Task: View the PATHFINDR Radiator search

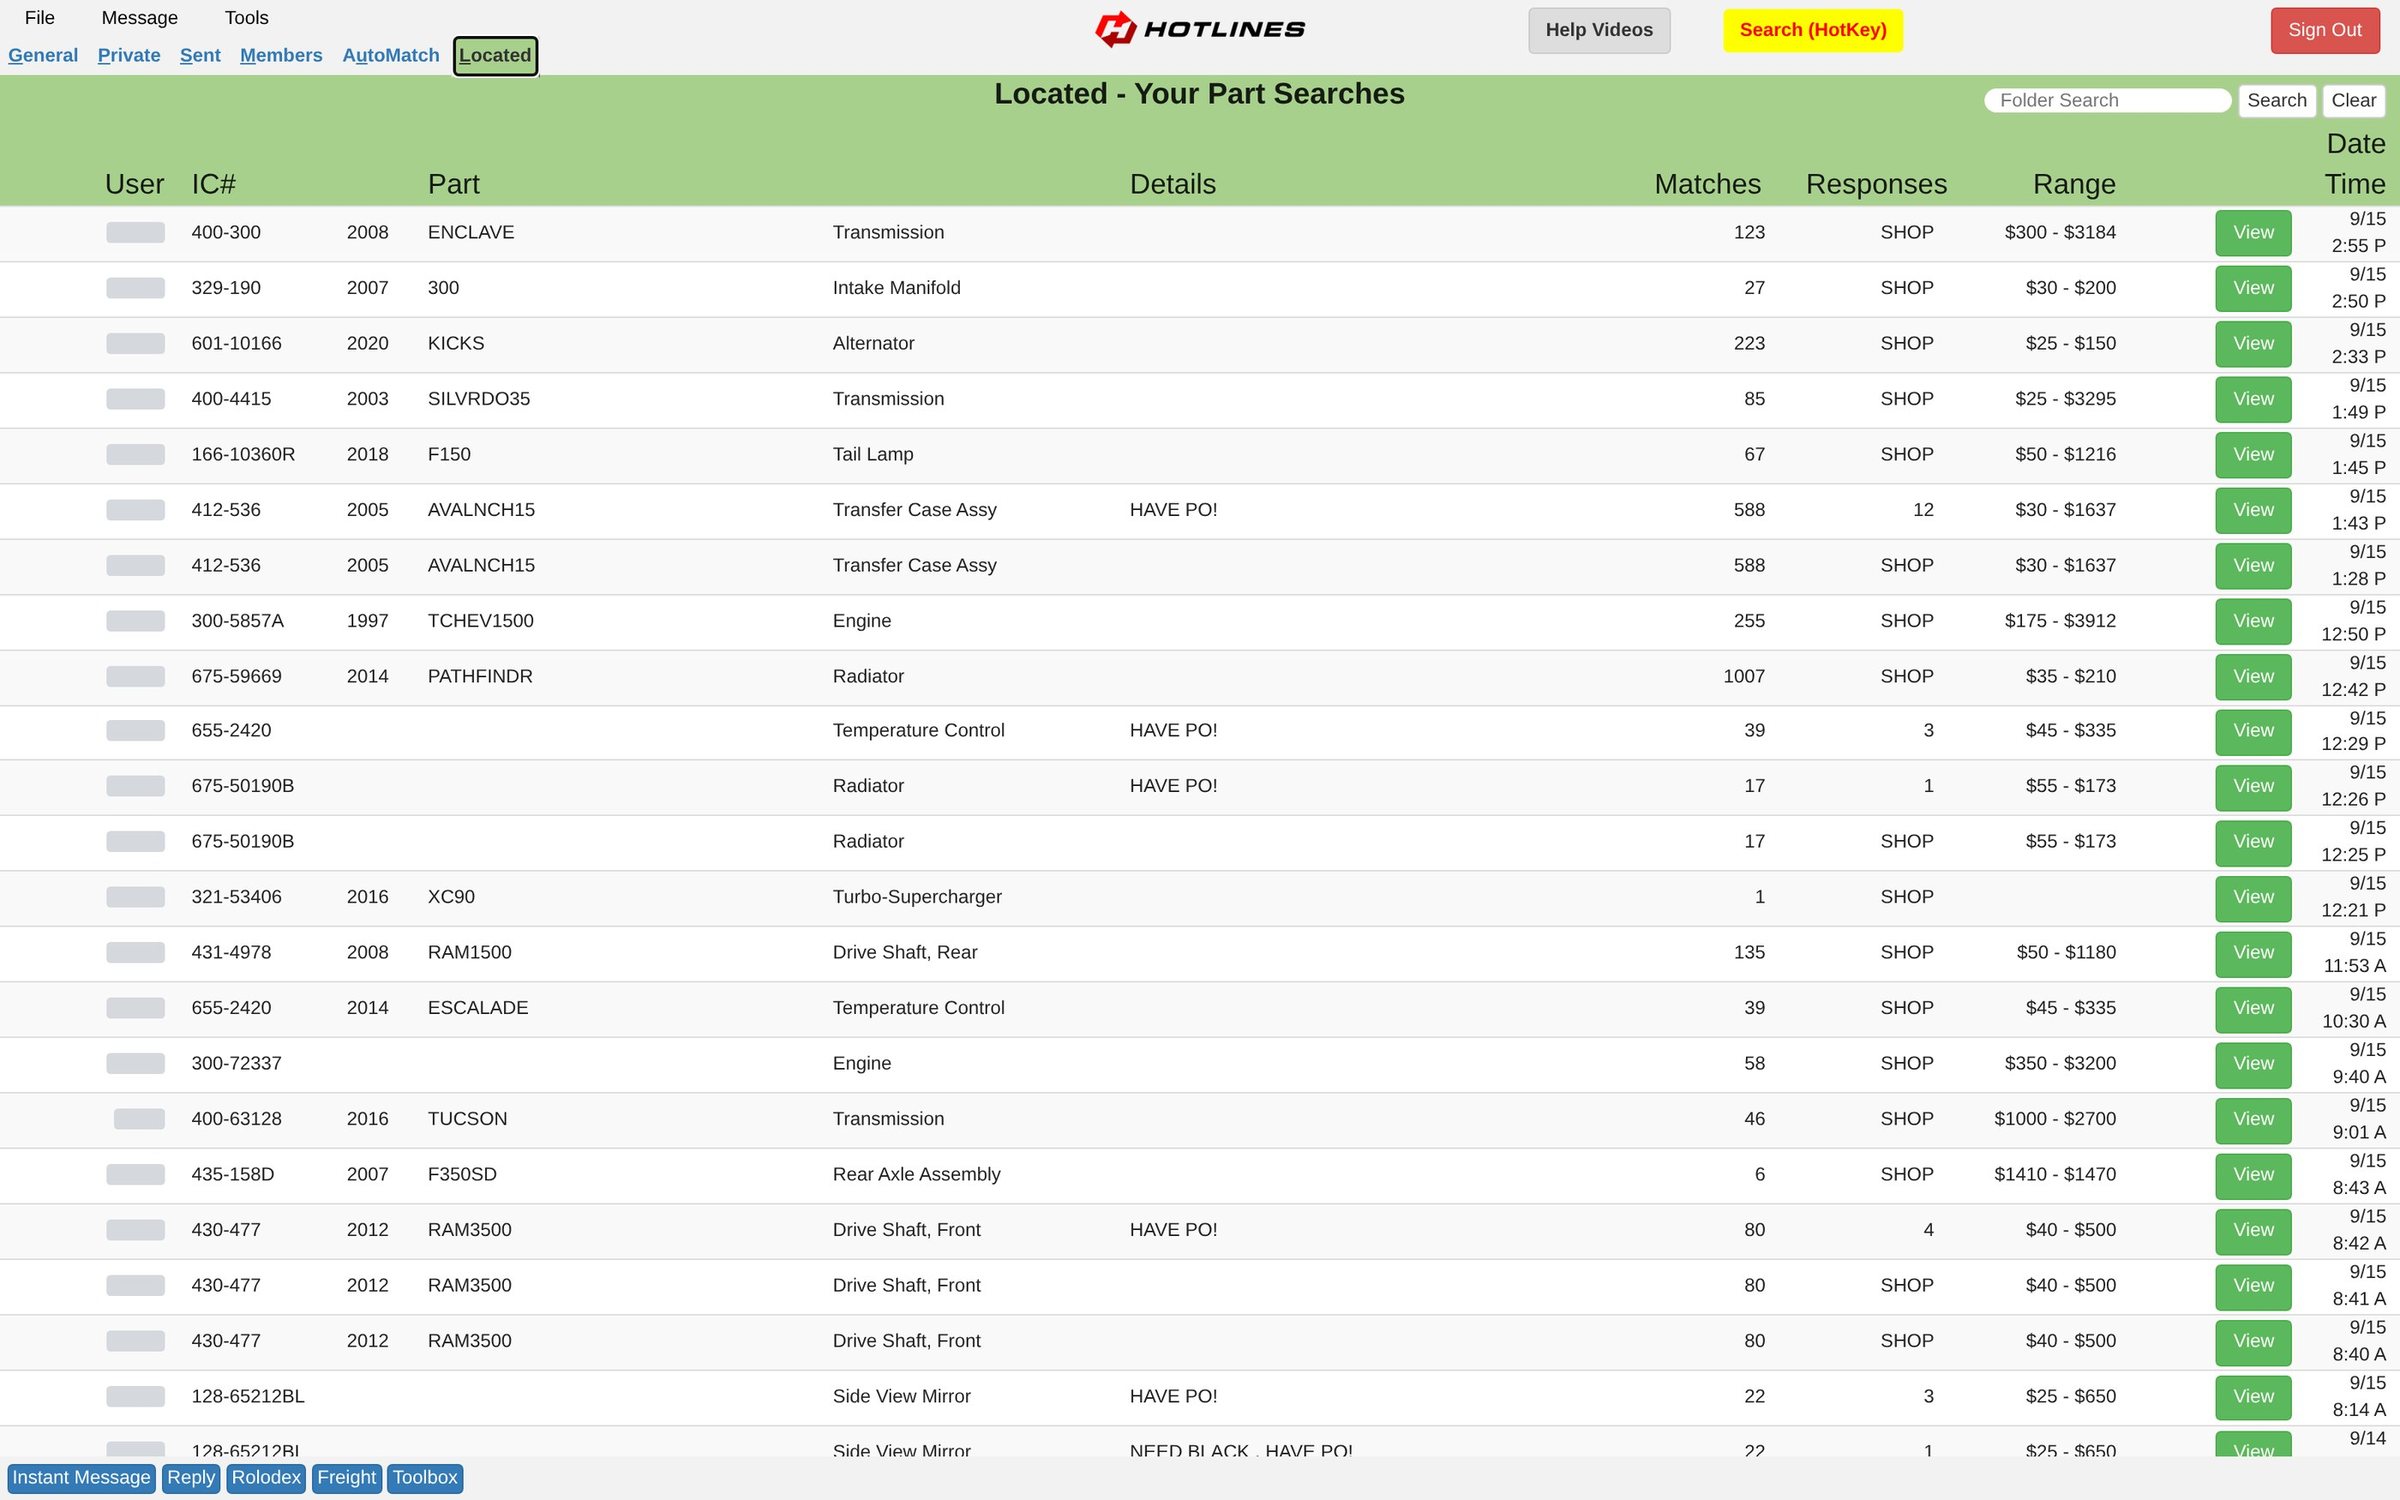Action: pos(2253,676)
